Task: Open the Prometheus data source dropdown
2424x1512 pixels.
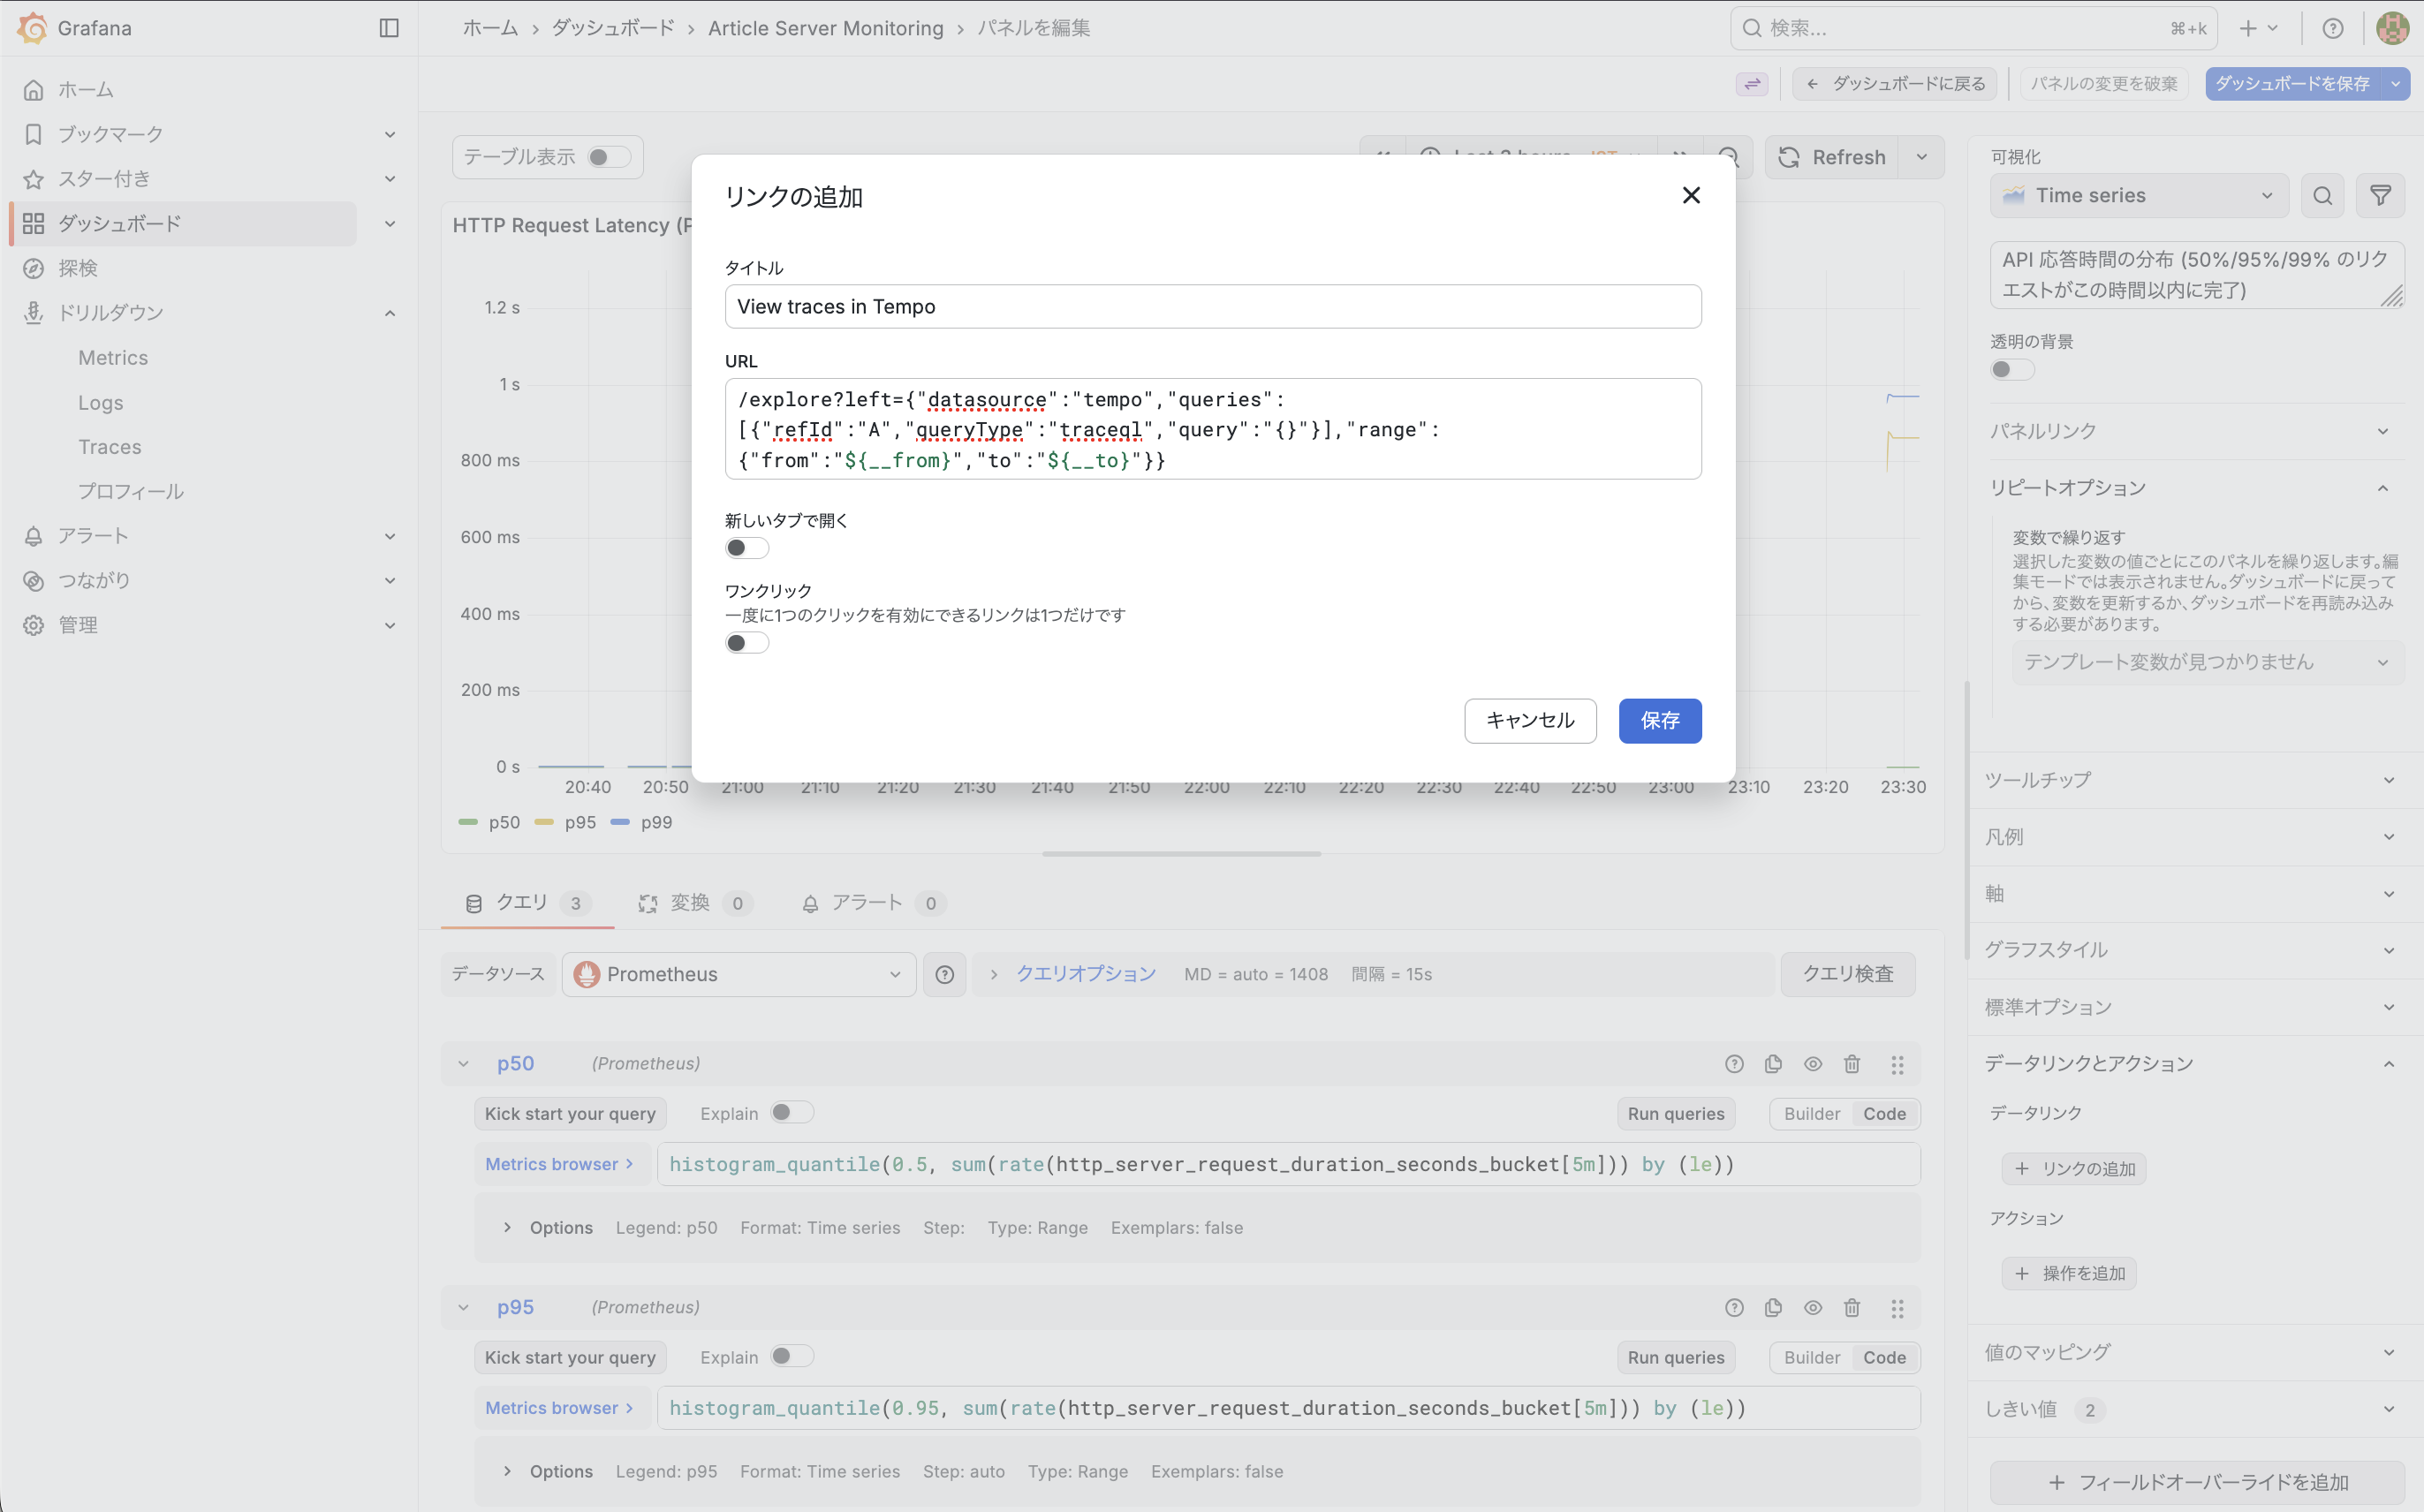Action: [738, 974]
